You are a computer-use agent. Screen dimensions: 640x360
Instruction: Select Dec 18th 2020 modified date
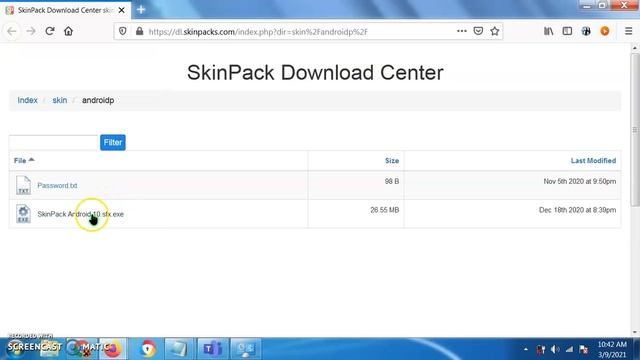(578, 210)
